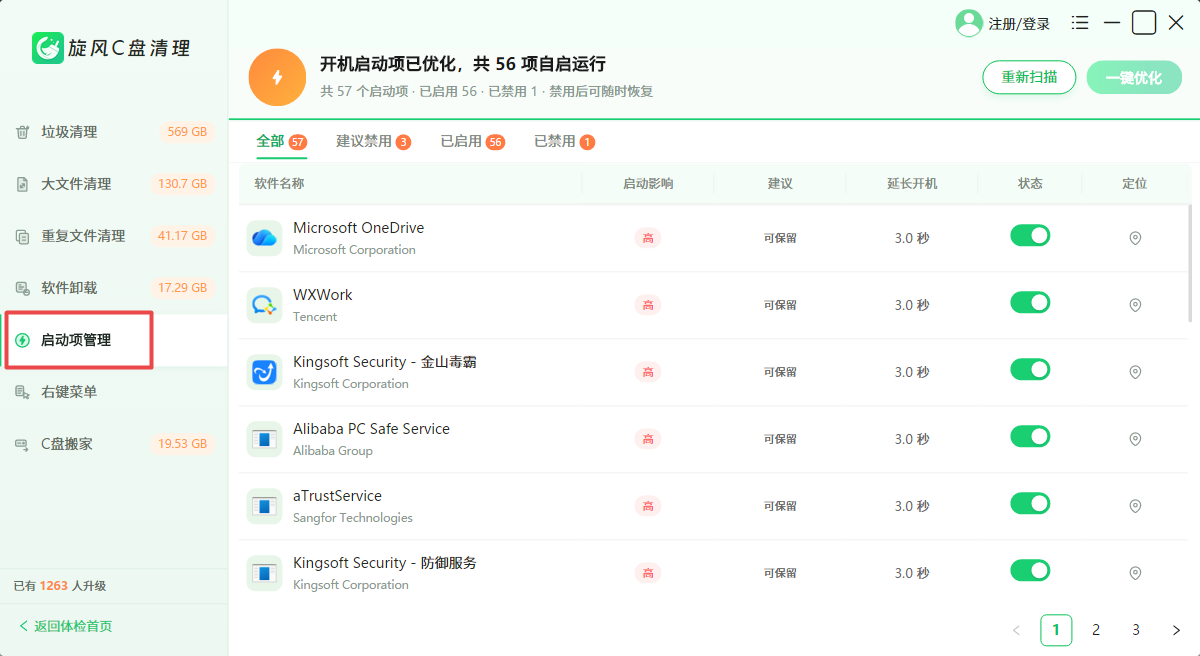Open 软件卸载 in the sidebar

point(114,288)
